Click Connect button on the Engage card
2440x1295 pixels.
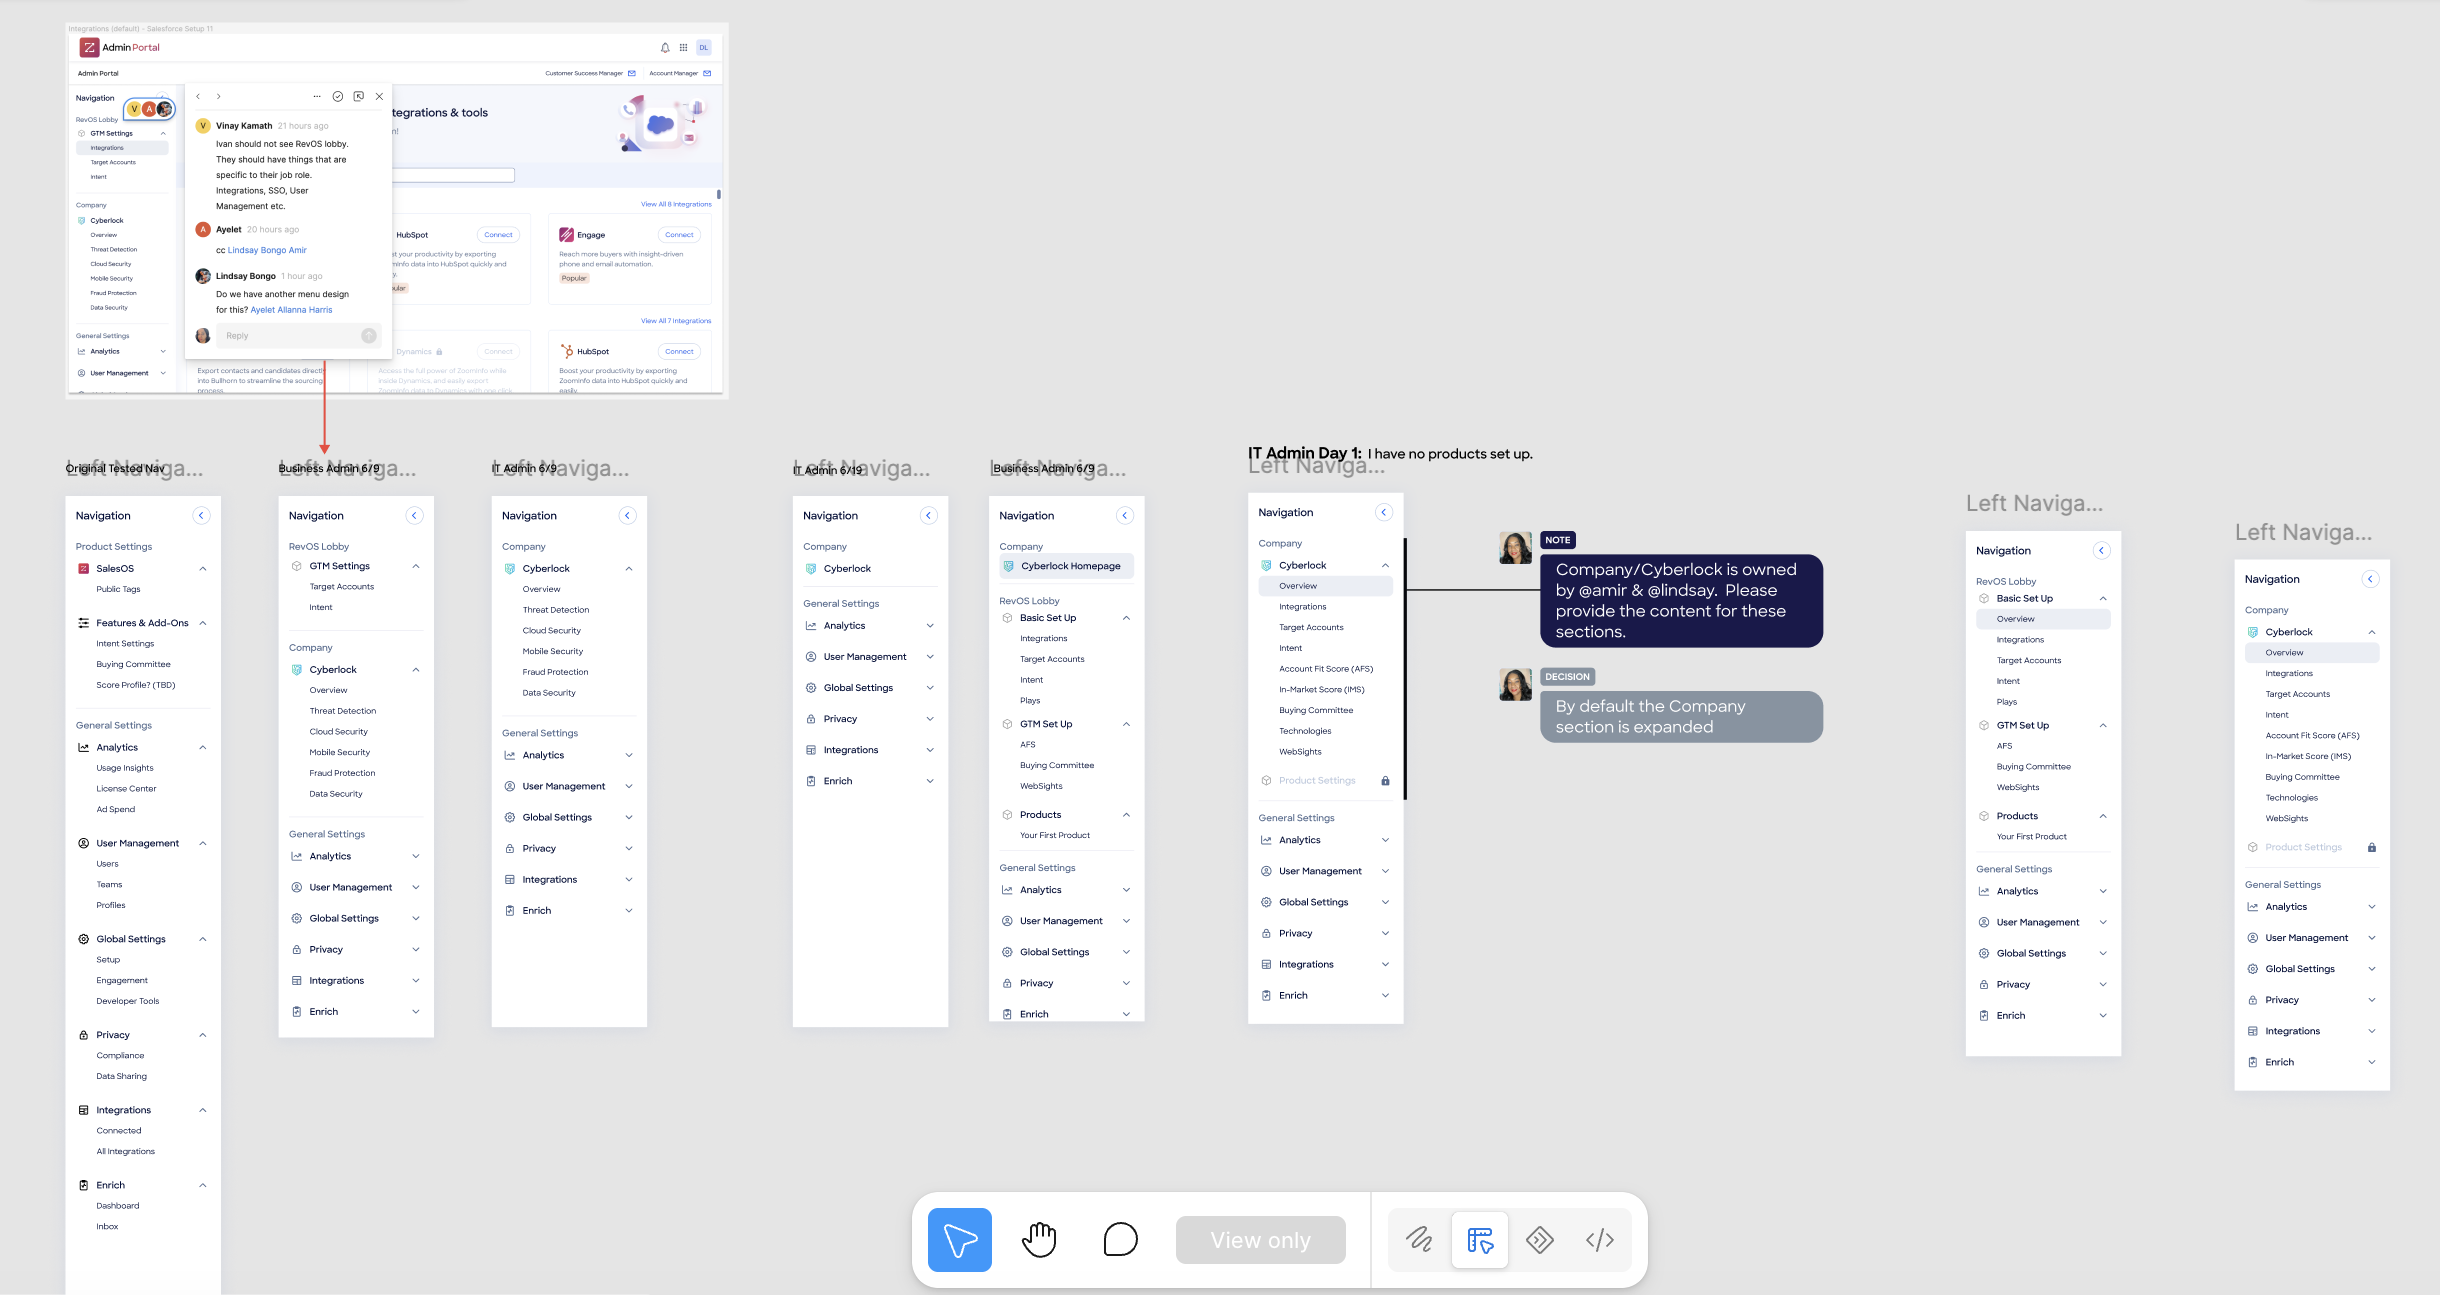click(x=679, y=235)
